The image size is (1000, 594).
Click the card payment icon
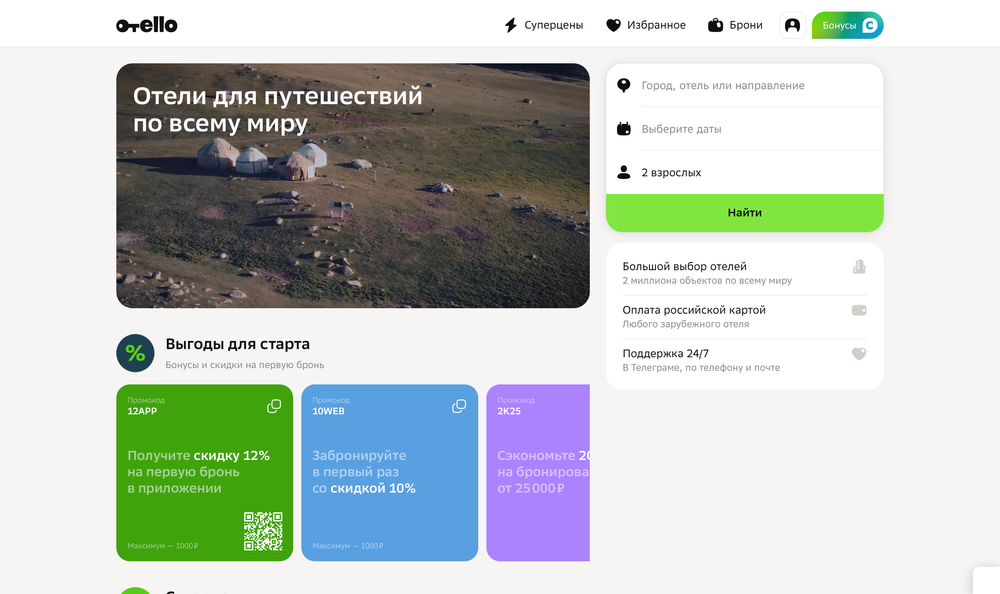pos(859,310)
